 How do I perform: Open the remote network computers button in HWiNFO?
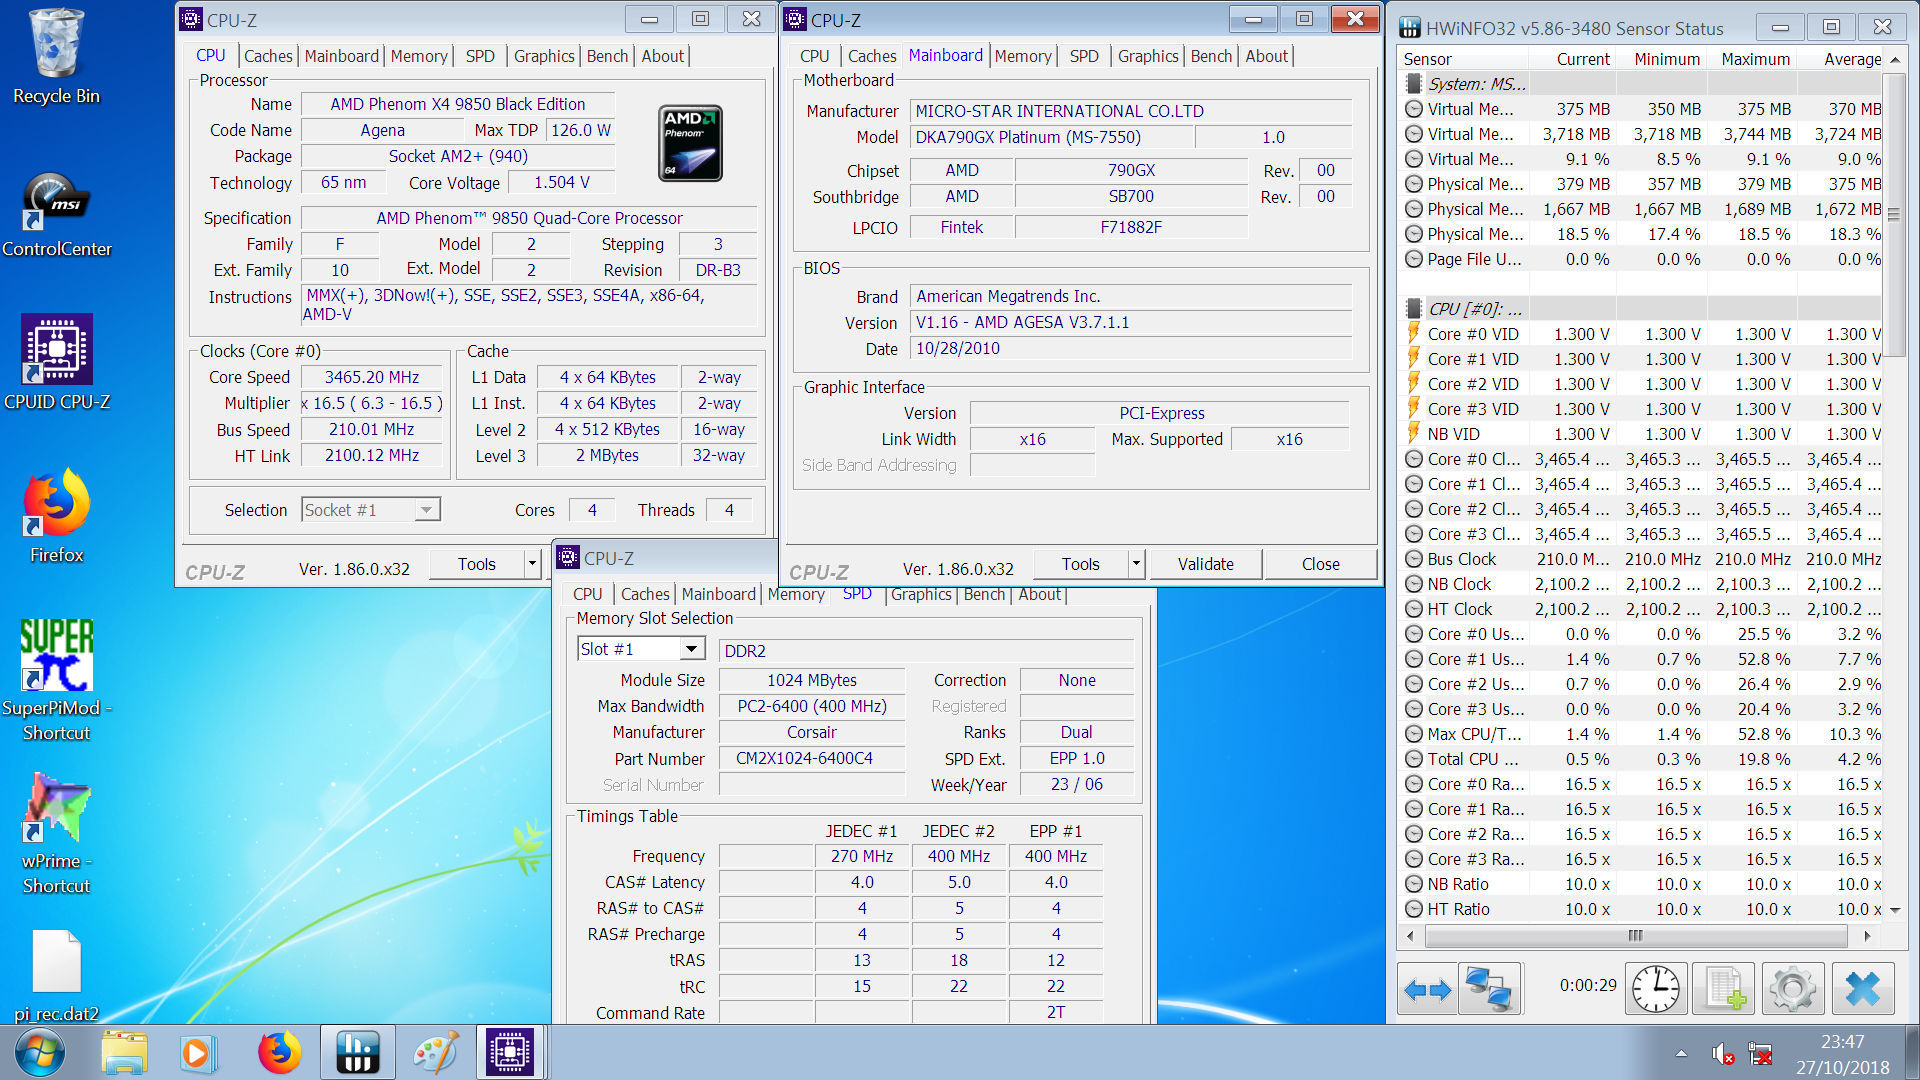[1488, 989]
